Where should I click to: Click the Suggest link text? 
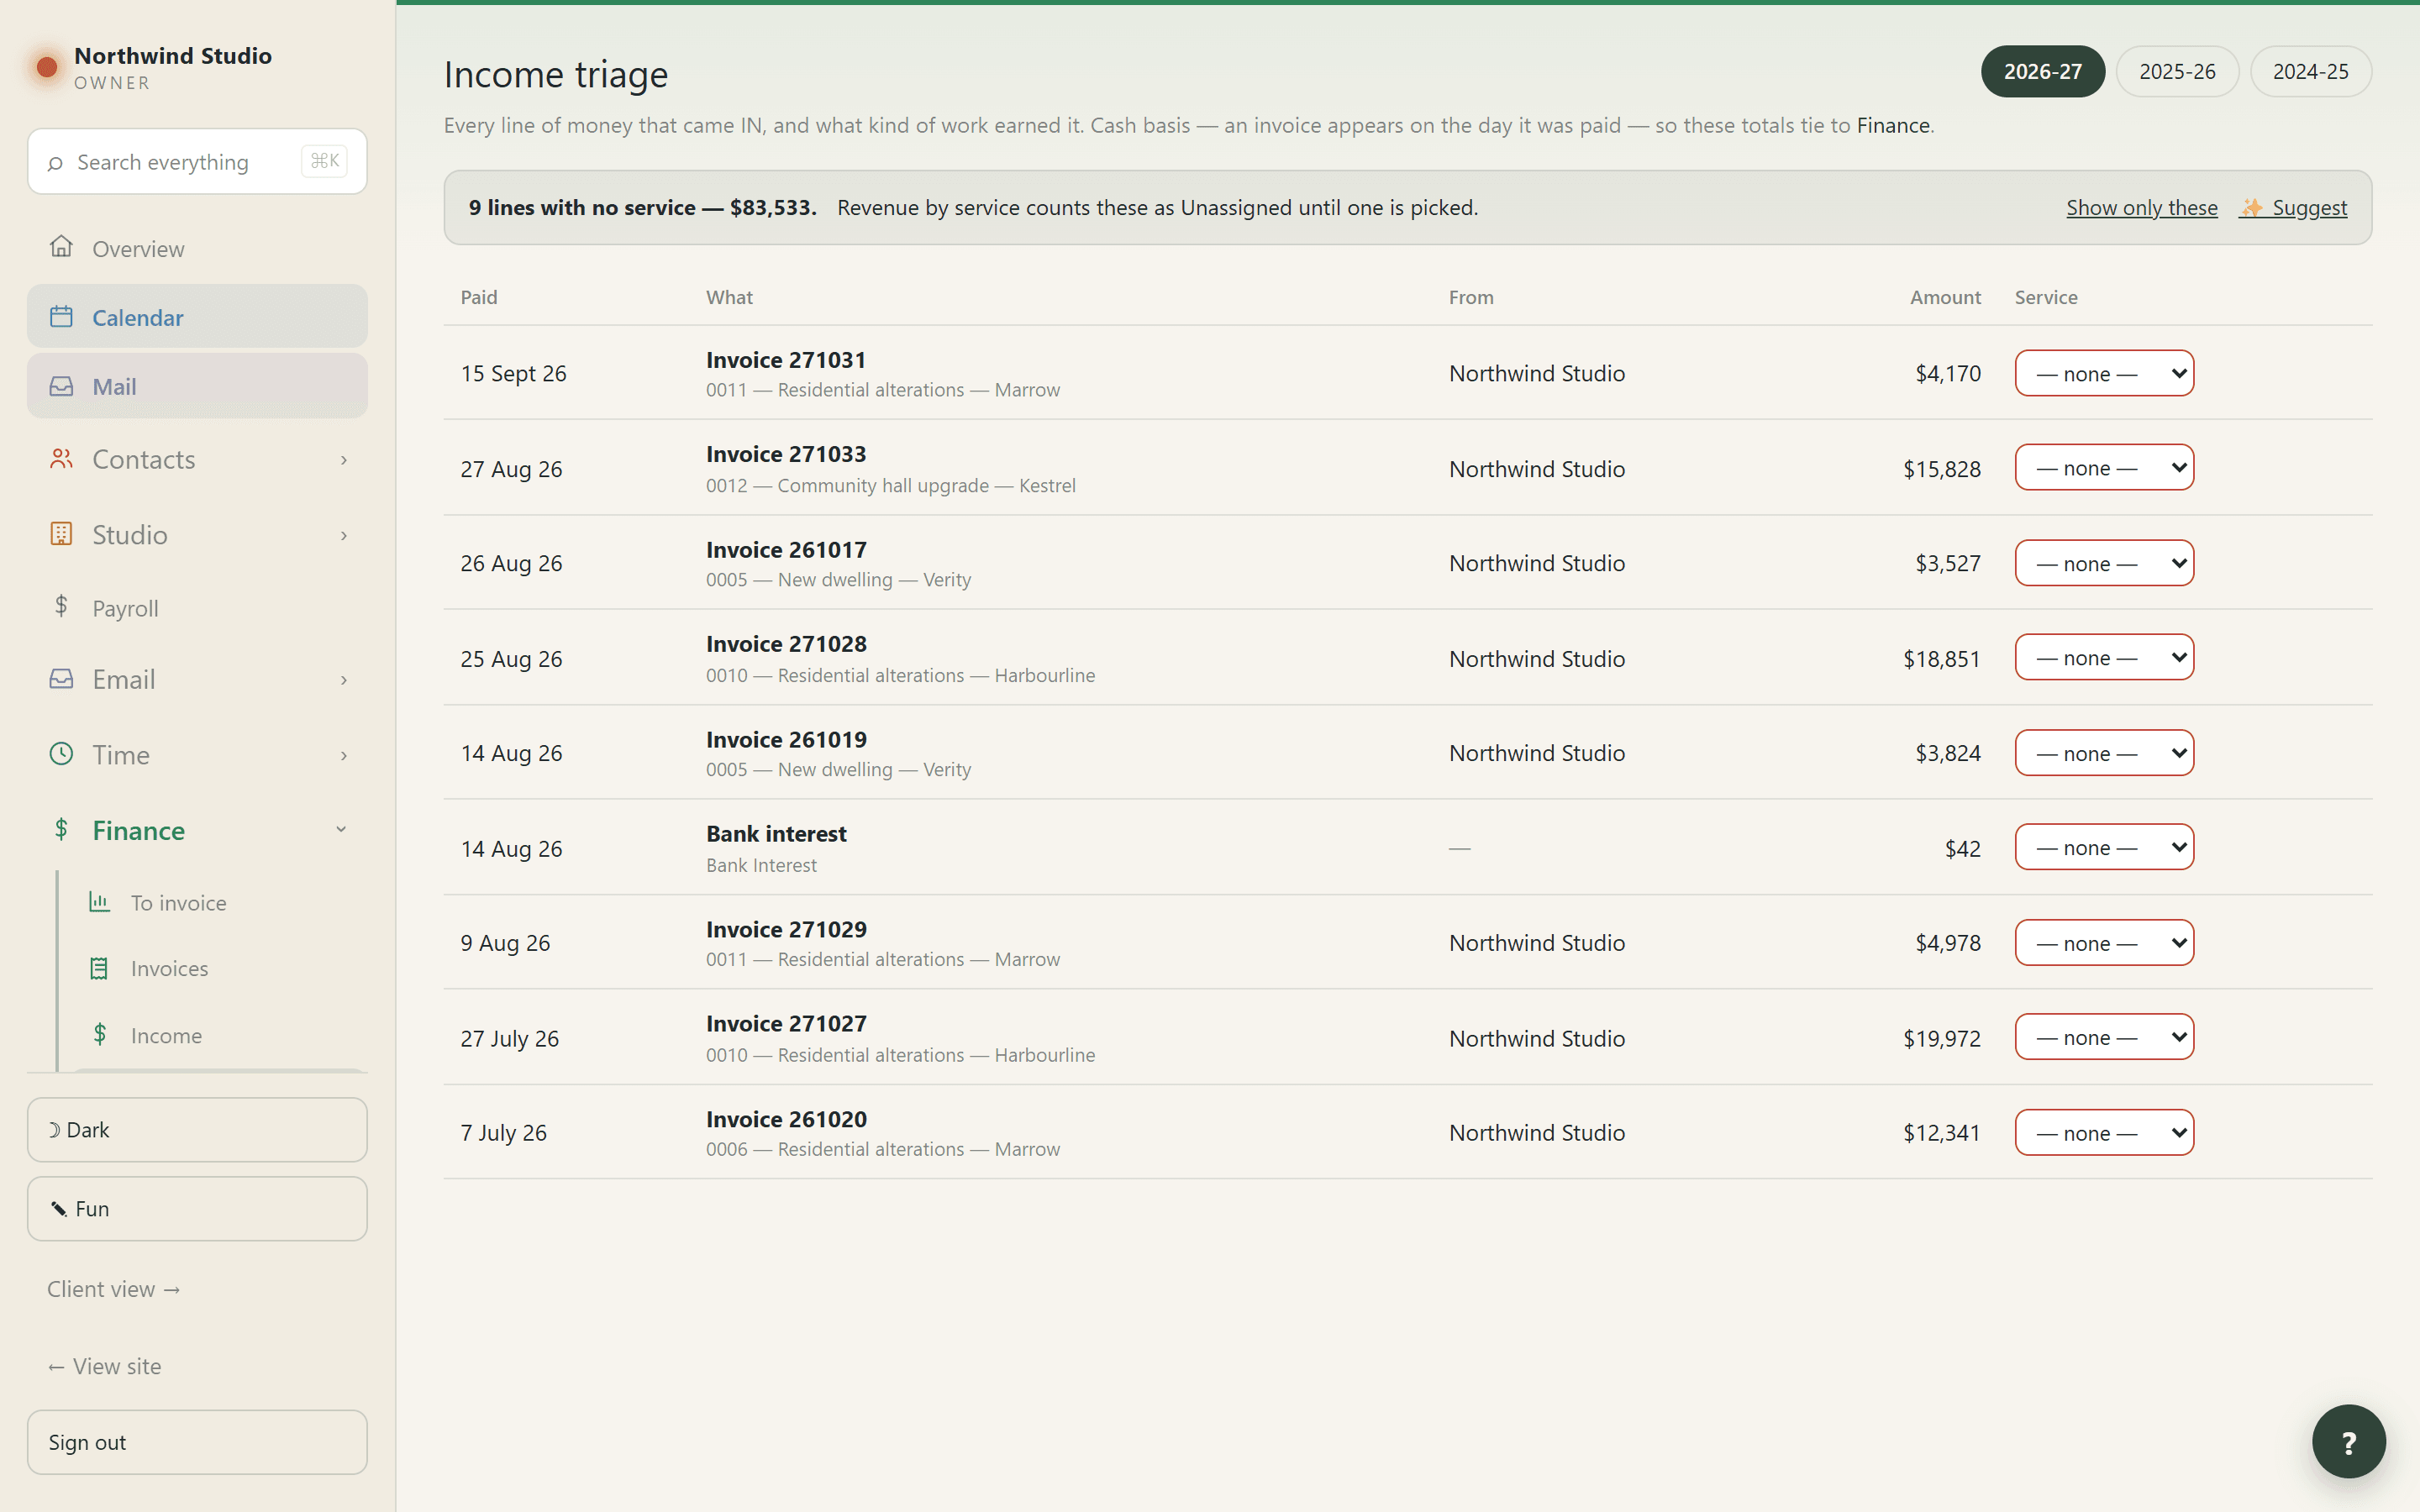click(2309, 207)
